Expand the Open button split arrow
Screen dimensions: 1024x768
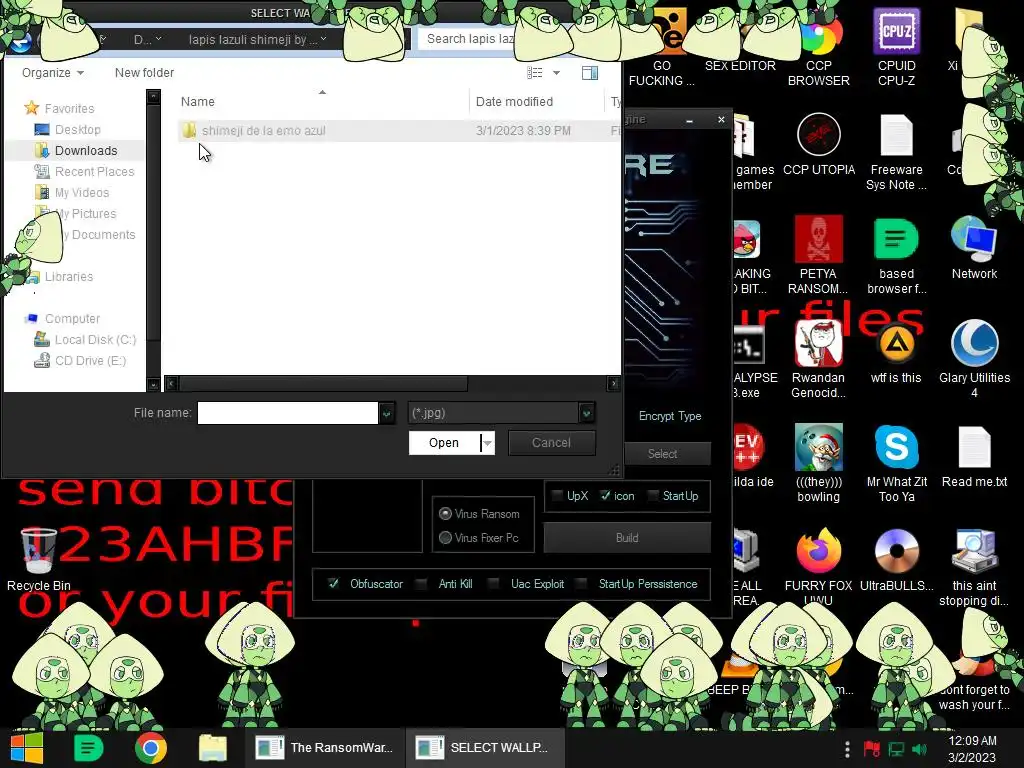(488, 443)
